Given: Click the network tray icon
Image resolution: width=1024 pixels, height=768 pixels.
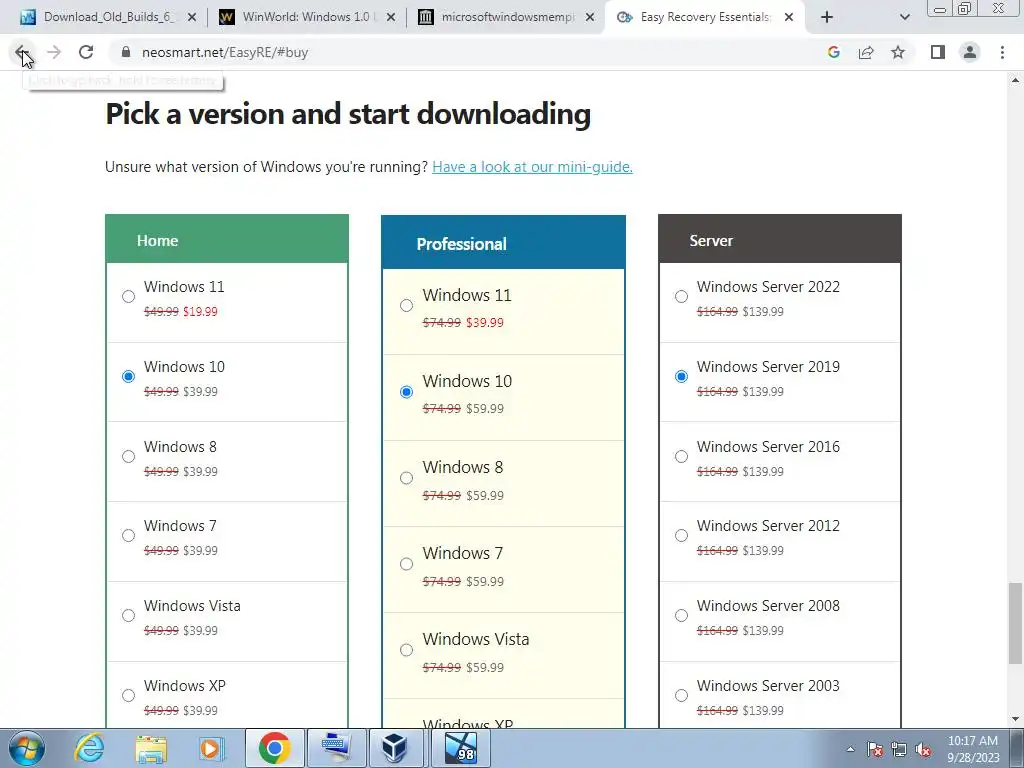Looking at the screenshot, I should (899, 750).
